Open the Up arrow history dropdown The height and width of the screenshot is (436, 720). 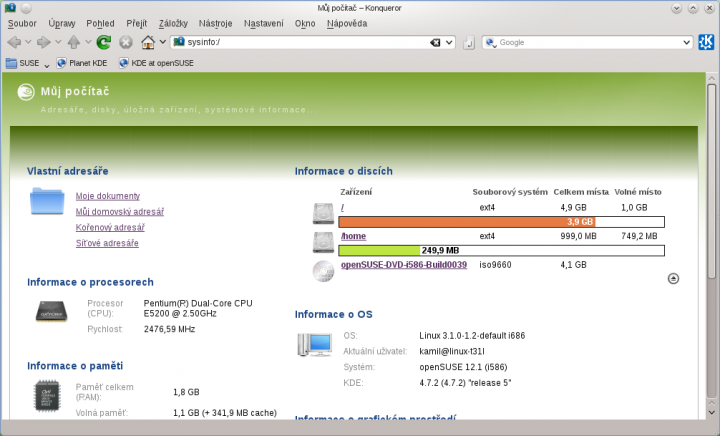pyautogui.click(x=88, y=42)
